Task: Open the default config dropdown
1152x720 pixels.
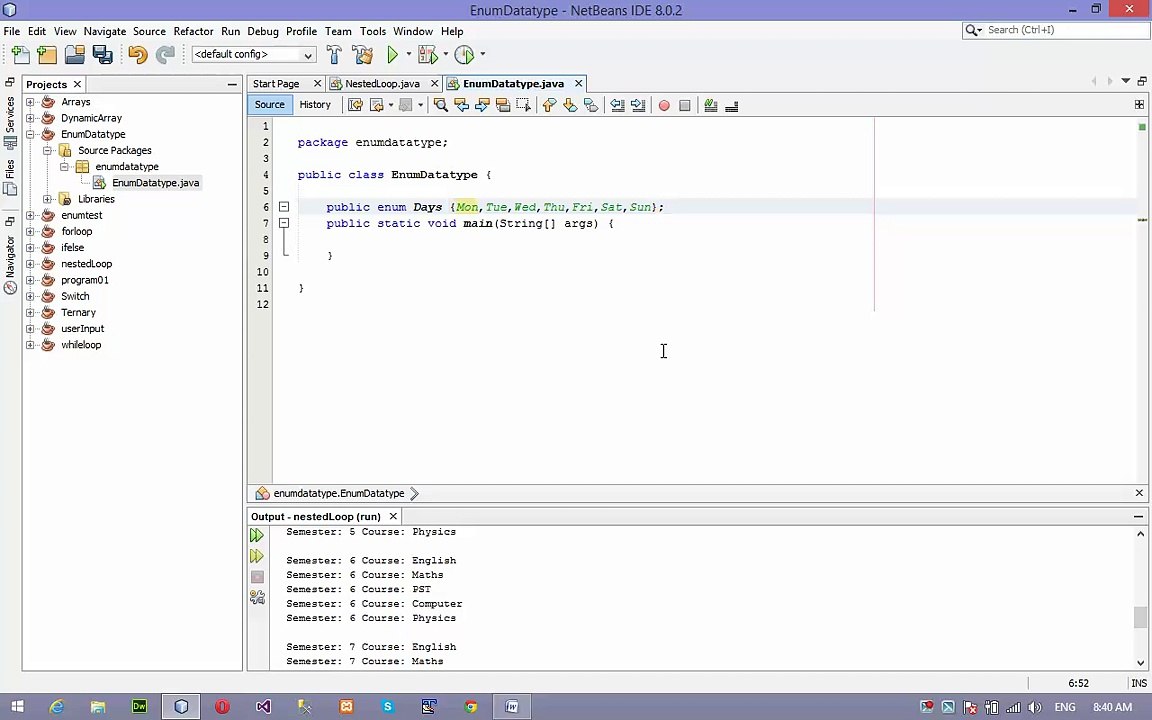Action: [x=253, y=54]
